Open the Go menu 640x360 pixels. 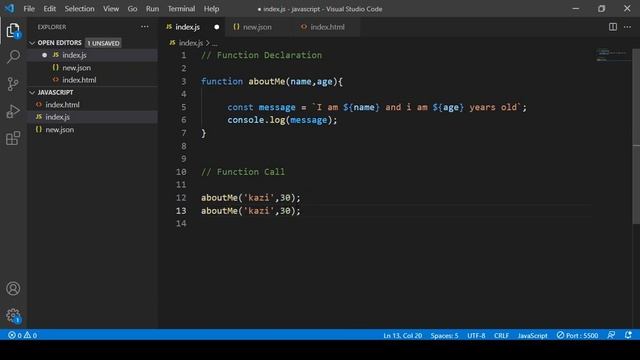[x=132, y=9]
